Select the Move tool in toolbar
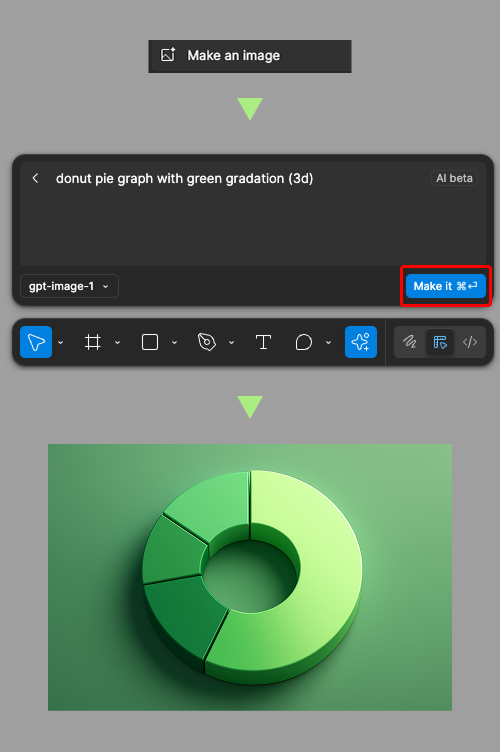Screen dimensions: 500x752 [36, 342]
